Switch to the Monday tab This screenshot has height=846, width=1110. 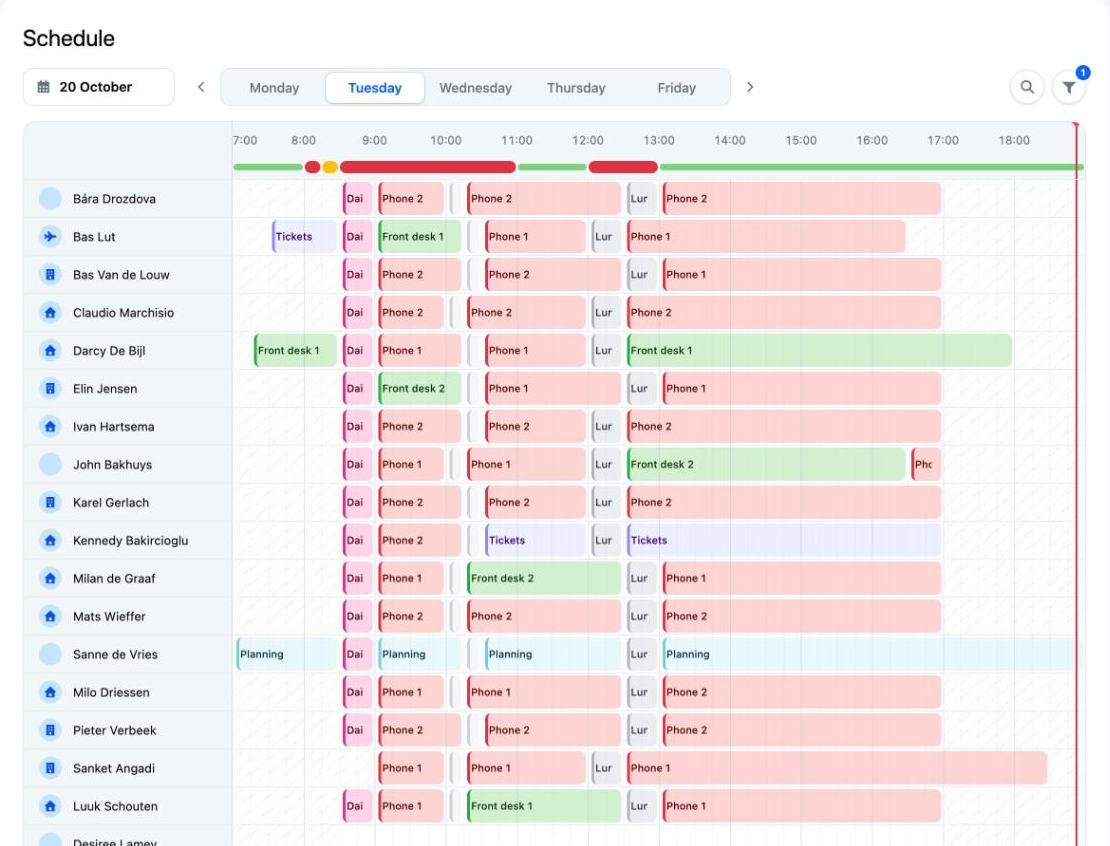click(x=274, y=88)
